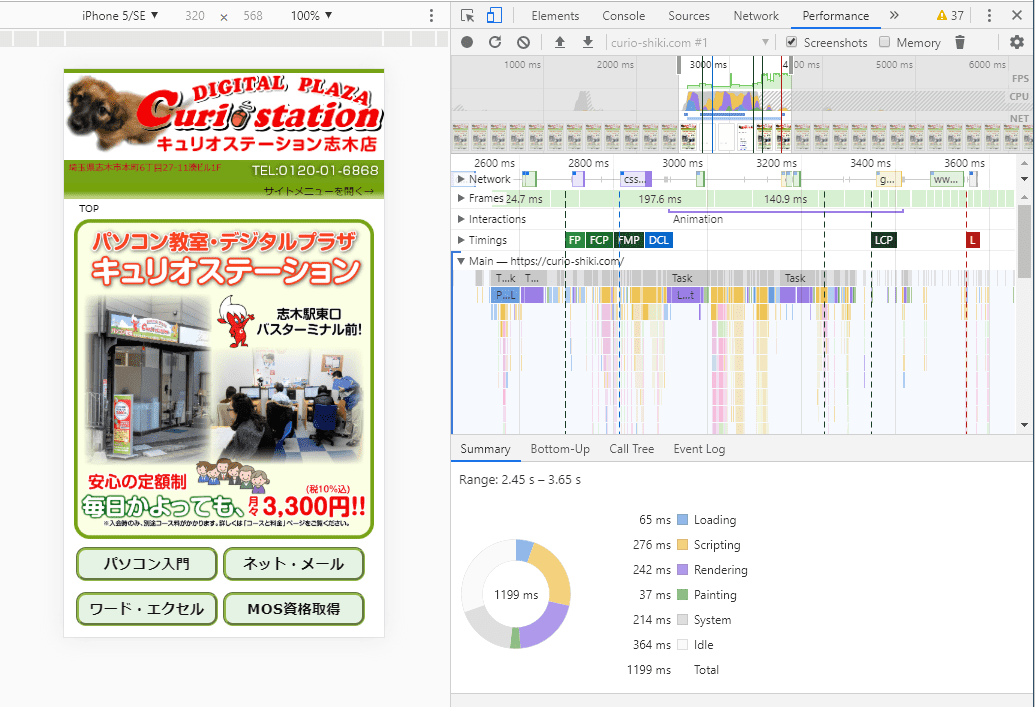The image size is (1035, 707).
Task: Open the サイトメニューを開く link
Action: [x=319, y=191]
